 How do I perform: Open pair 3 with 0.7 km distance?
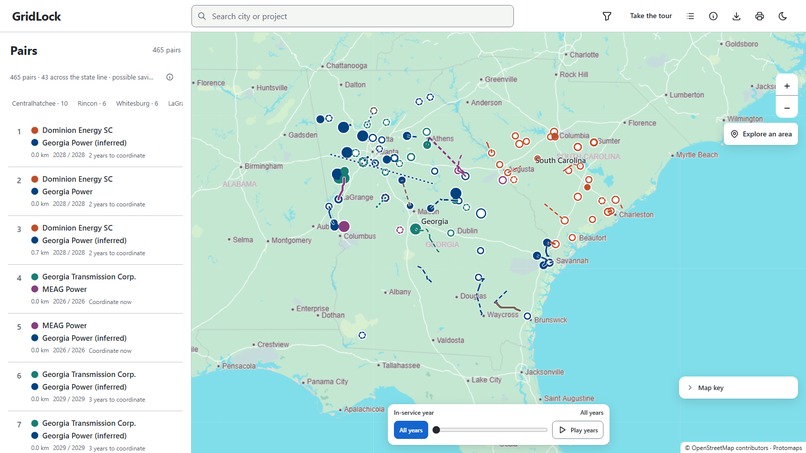96,240
